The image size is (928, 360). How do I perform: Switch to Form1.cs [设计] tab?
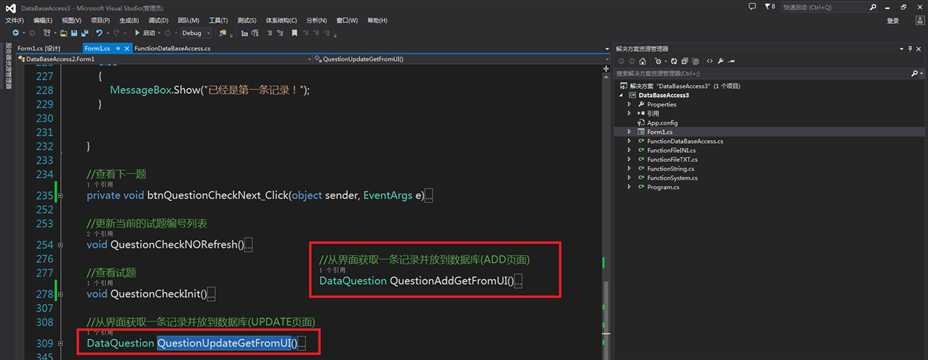click(x=38, y=49)
